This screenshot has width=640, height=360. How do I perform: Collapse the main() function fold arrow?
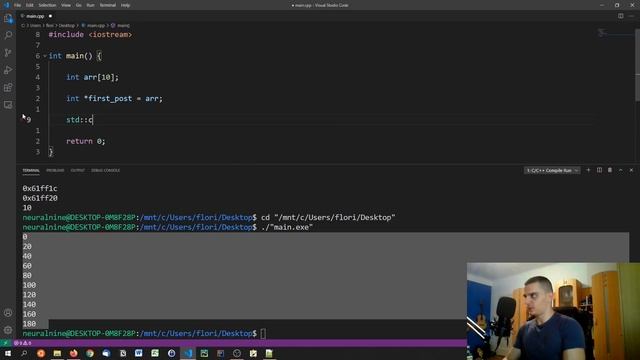click(x=45, y=56)
